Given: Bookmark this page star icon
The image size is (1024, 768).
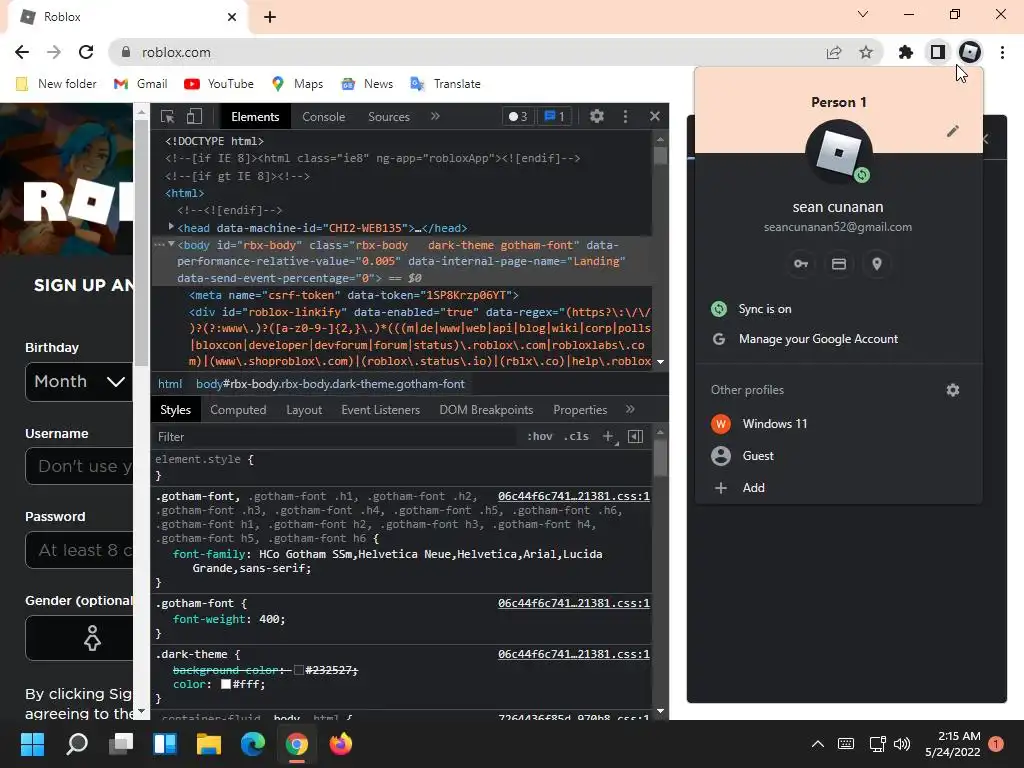Looking at the screenshot, I should coord(866,52).
